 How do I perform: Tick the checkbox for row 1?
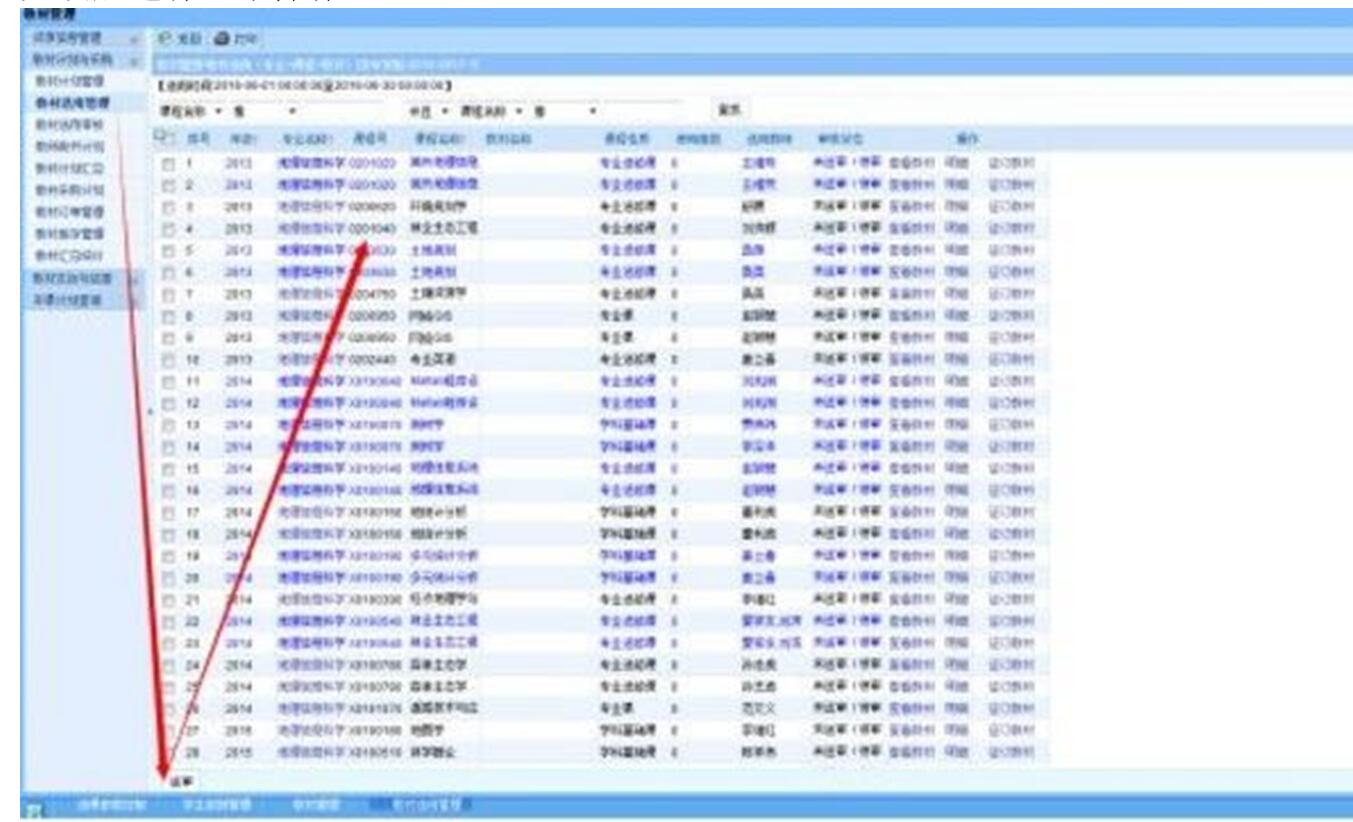[x=169, y=161]
